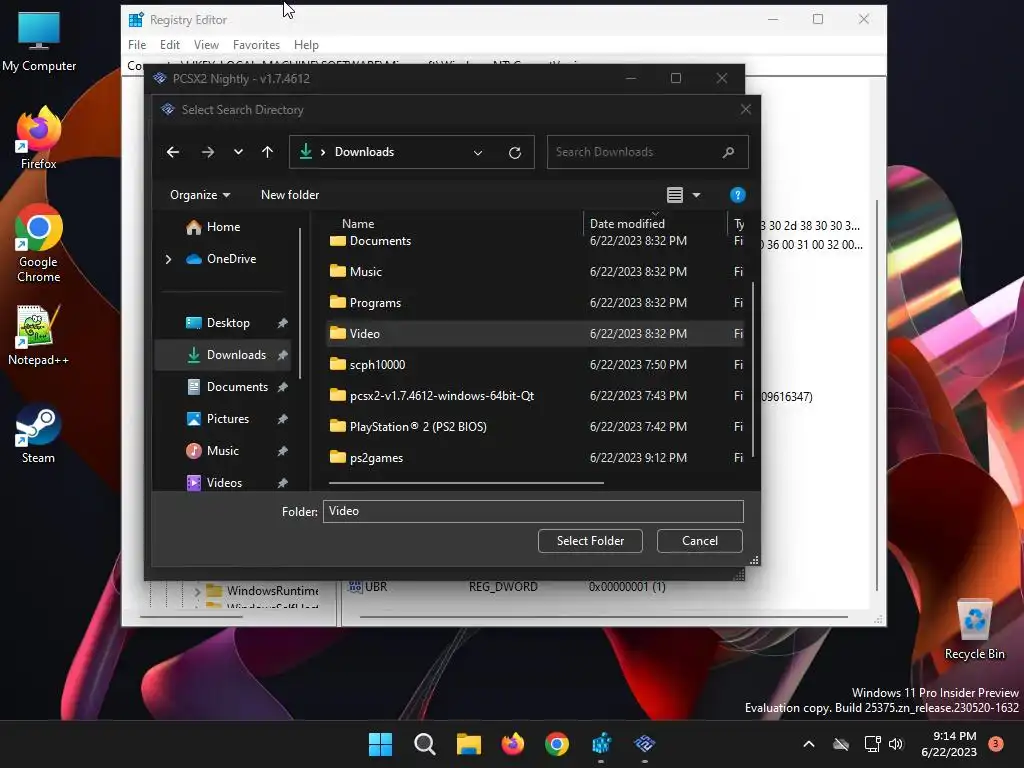Open Videos in the sidebar
1024x768 pixels.
pos(224,483)
